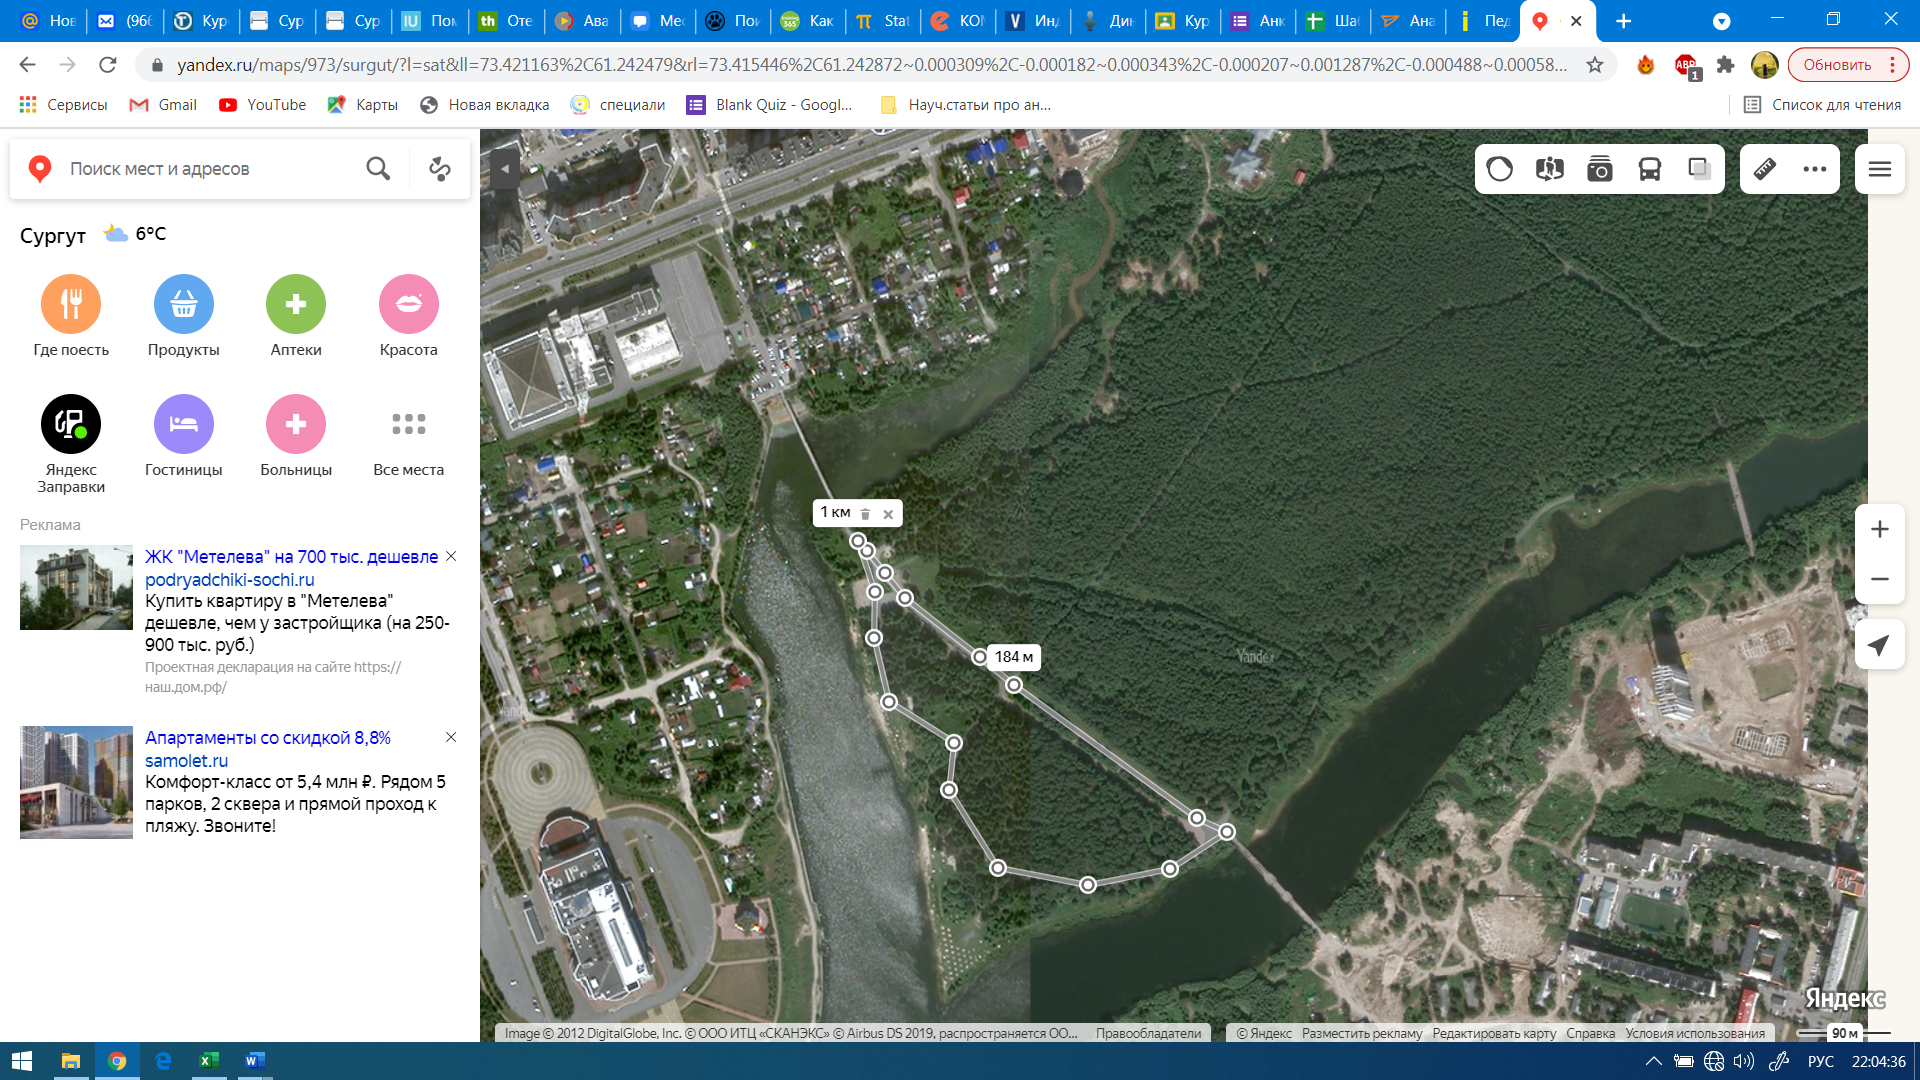The width and height of the screenshot is (1920, 1080).
Task: Click the route builder icon
Action: tap(440, 169)
